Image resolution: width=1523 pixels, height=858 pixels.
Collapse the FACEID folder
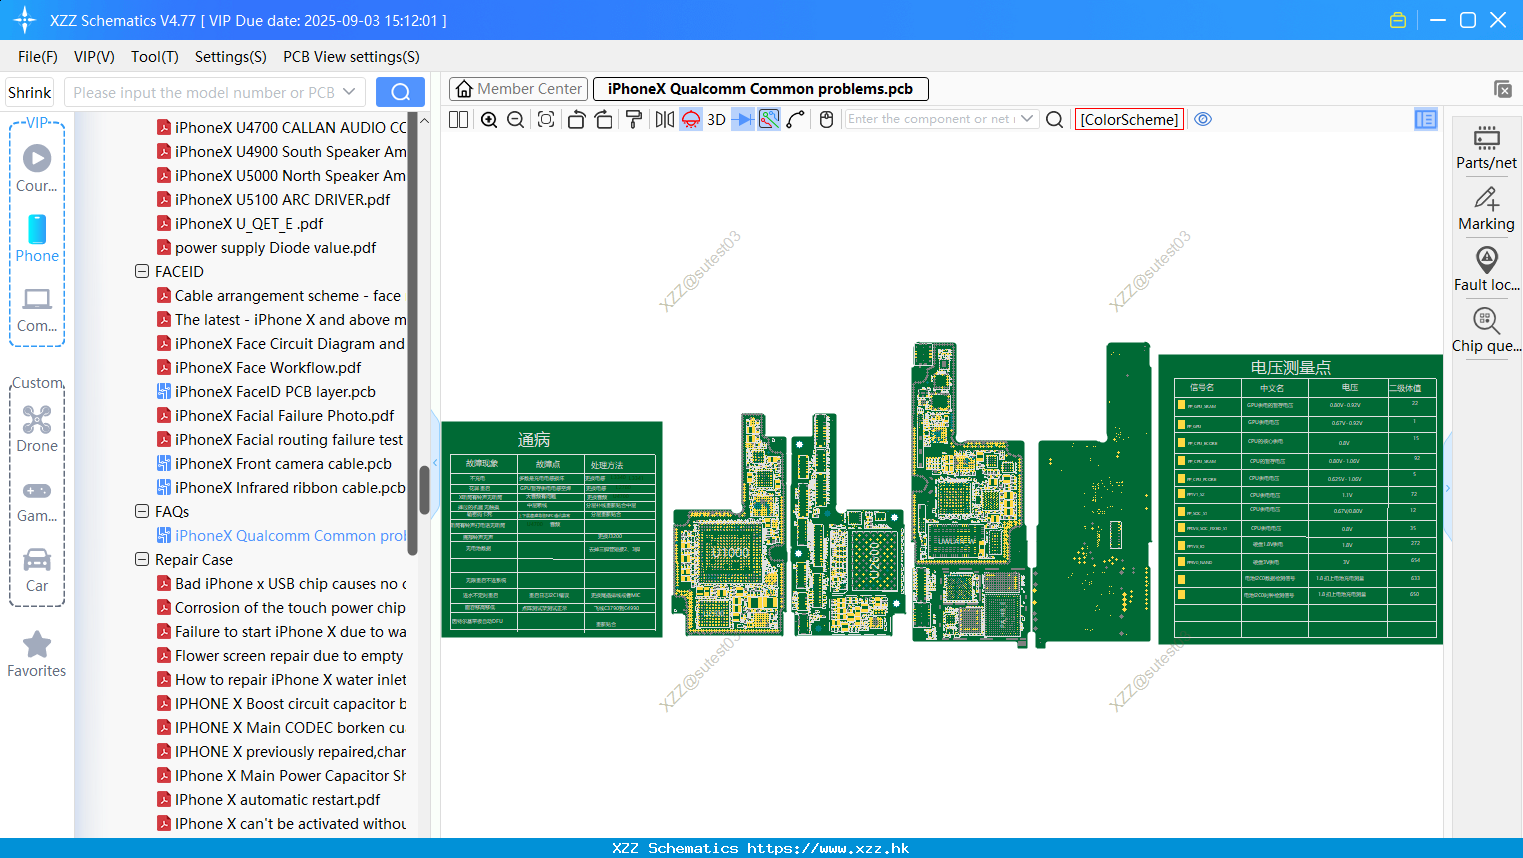coord(142,271)
